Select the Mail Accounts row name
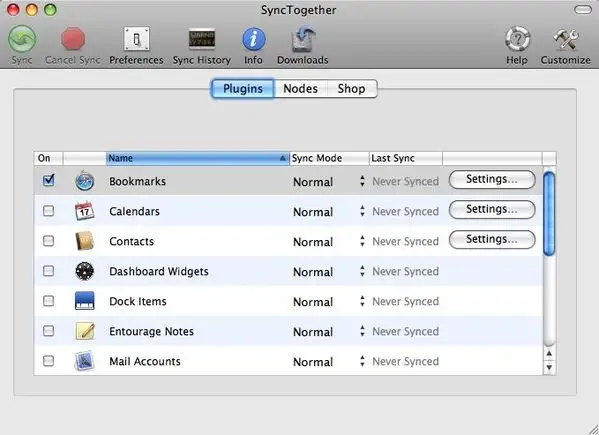The width and height of the screenshot is (599, 435). point(145,361)
